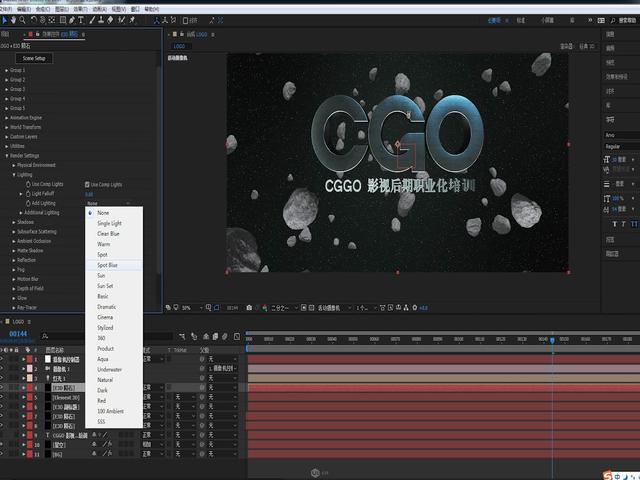Expand the Ambient Occlusion group

tap(14, 241)
